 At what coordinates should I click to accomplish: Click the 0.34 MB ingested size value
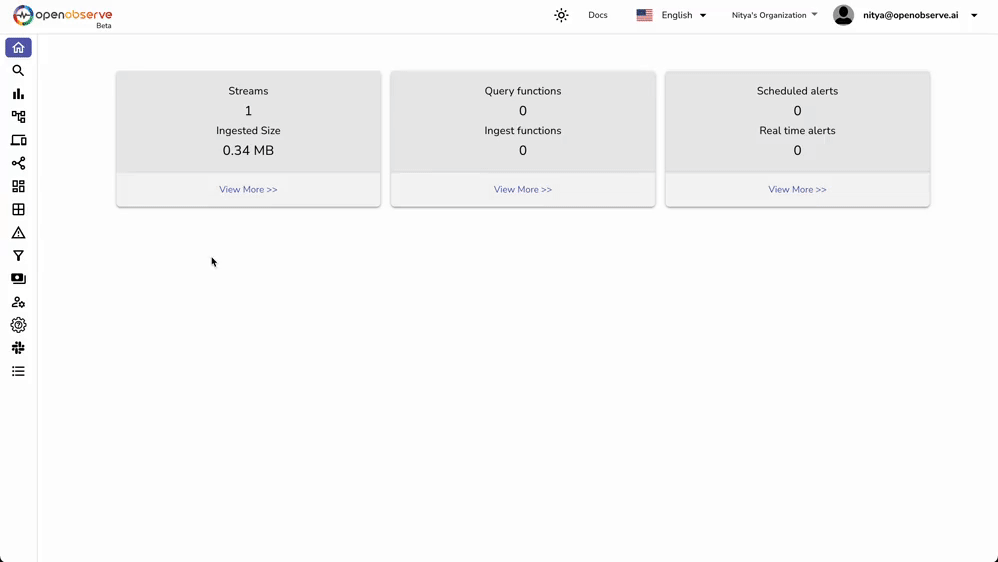[x=248, y=151]
